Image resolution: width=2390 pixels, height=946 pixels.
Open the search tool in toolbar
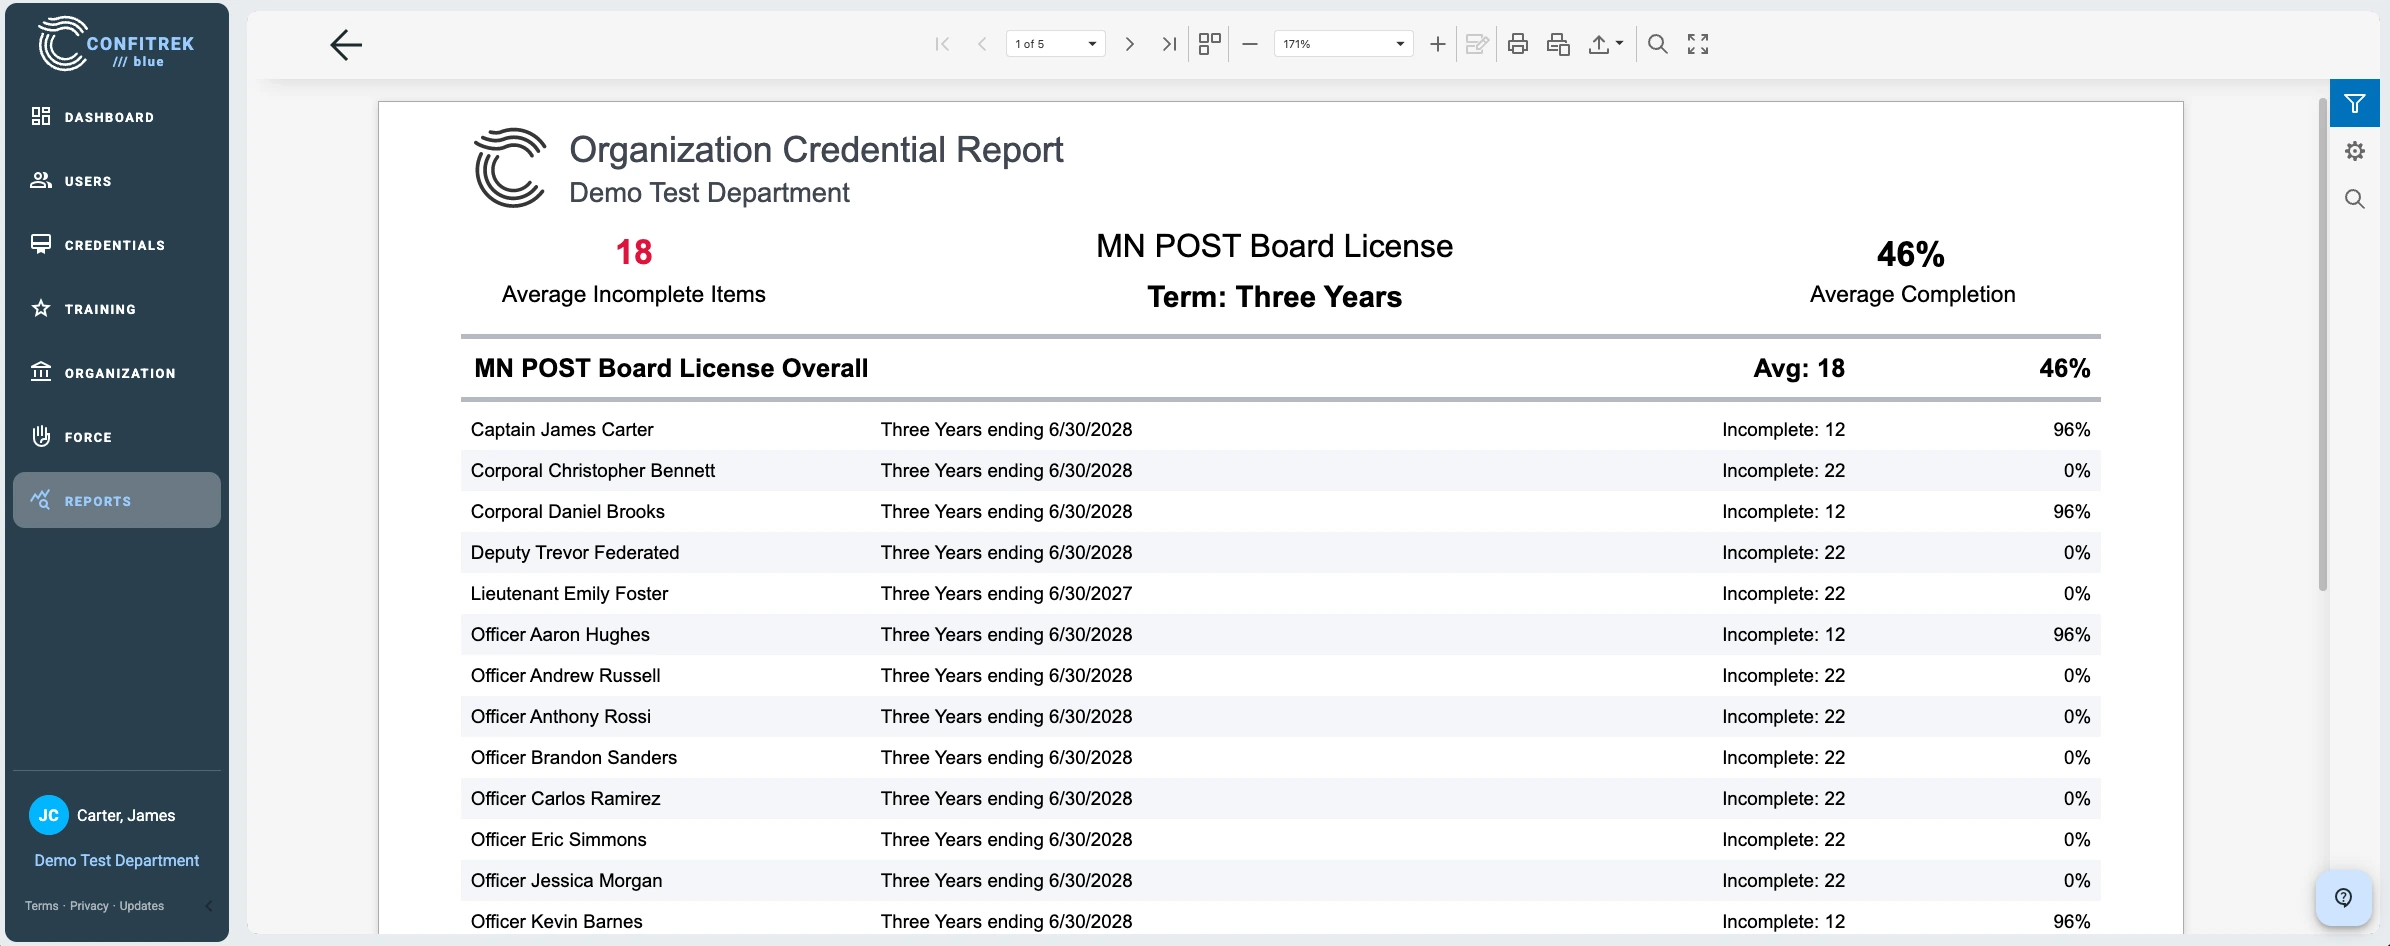(1658, 44)
